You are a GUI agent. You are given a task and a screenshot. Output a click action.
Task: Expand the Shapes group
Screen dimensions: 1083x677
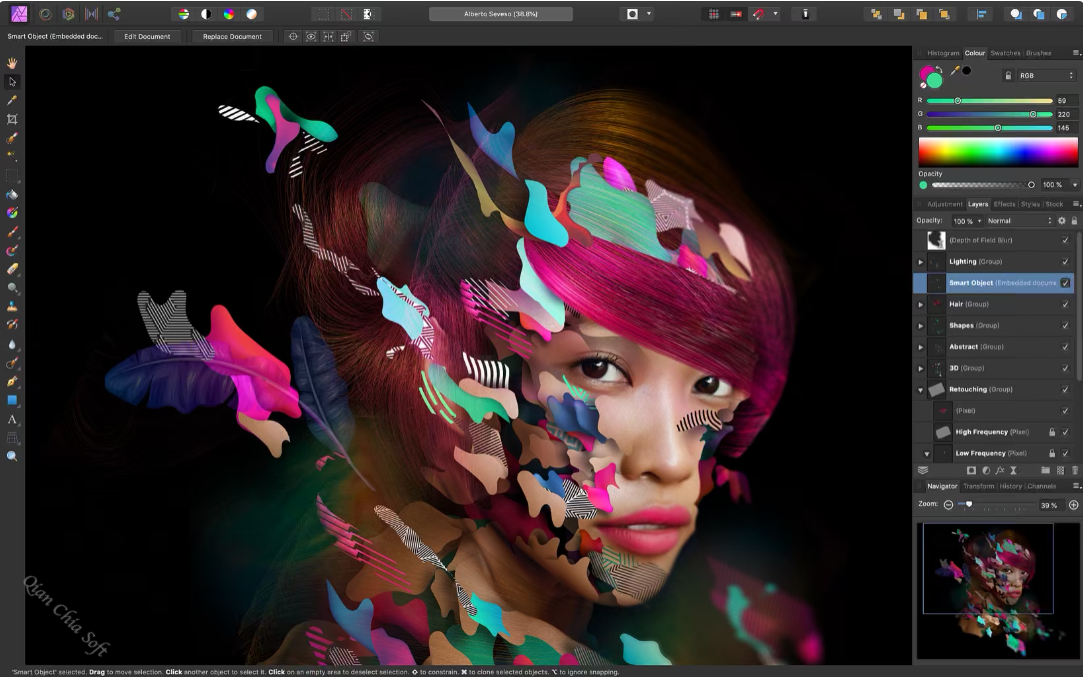click(x=921, y=325)
